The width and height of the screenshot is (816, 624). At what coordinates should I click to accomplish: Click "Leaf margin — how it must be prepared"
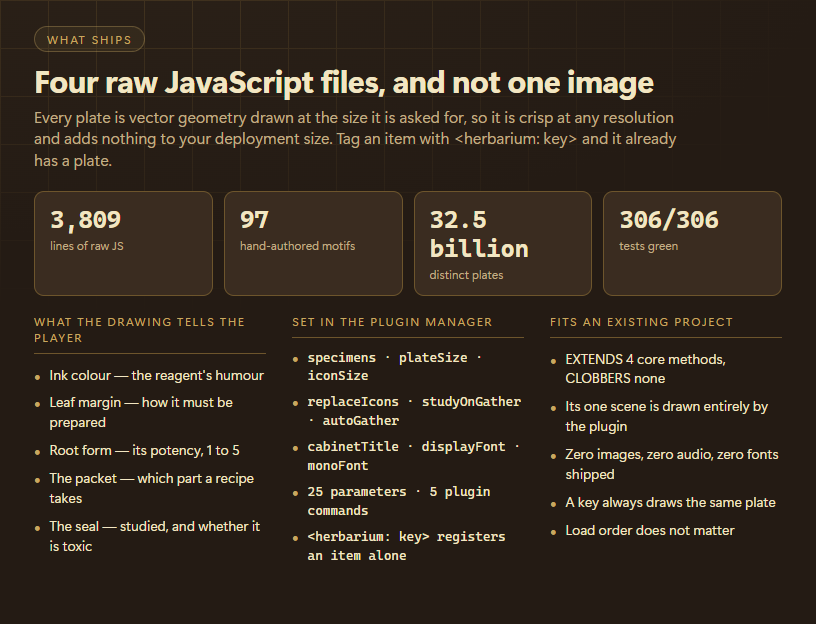pos(141,412)
